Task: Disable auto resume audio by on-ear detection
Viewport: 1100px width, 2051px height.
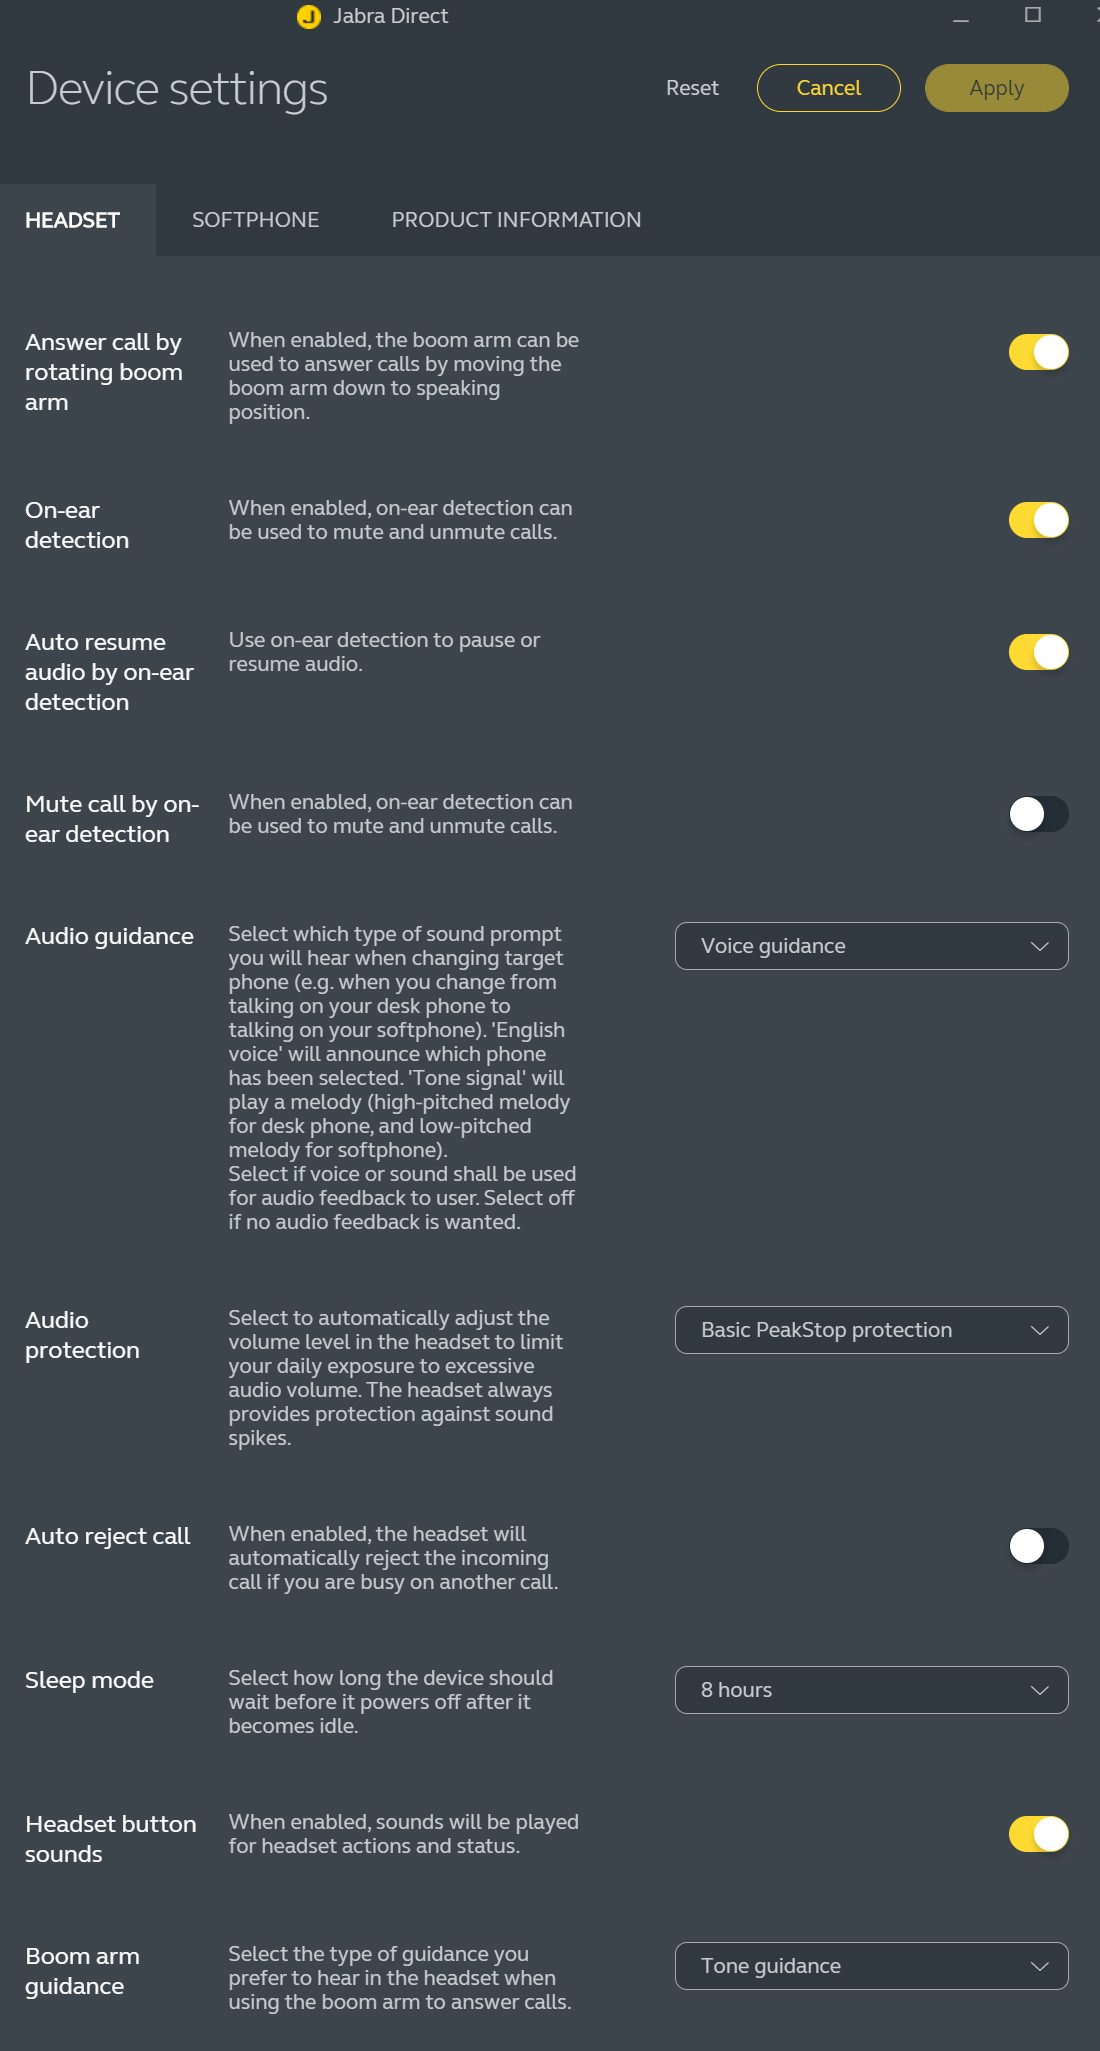Action: click(x=1038, y=652)
